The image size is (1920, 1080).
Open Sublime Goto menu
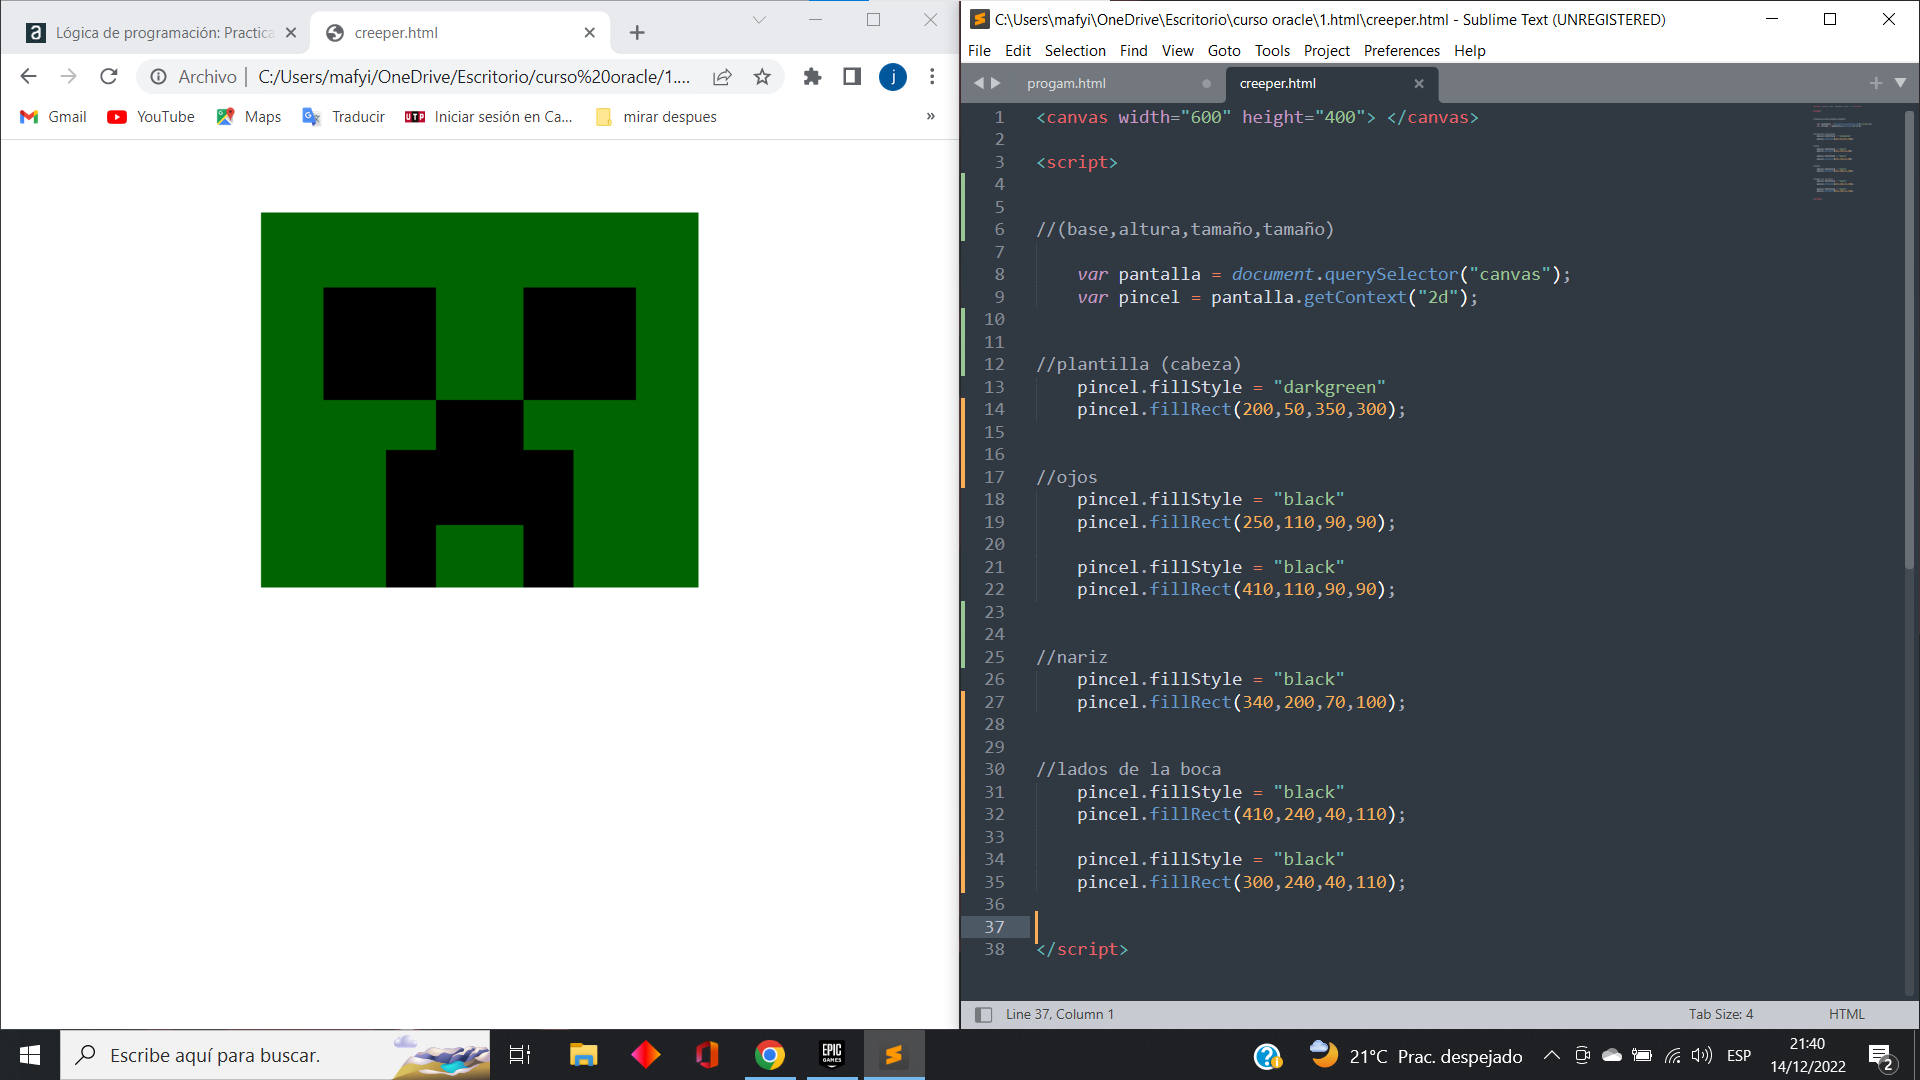pyautogui.click(x=1224, y=51)
